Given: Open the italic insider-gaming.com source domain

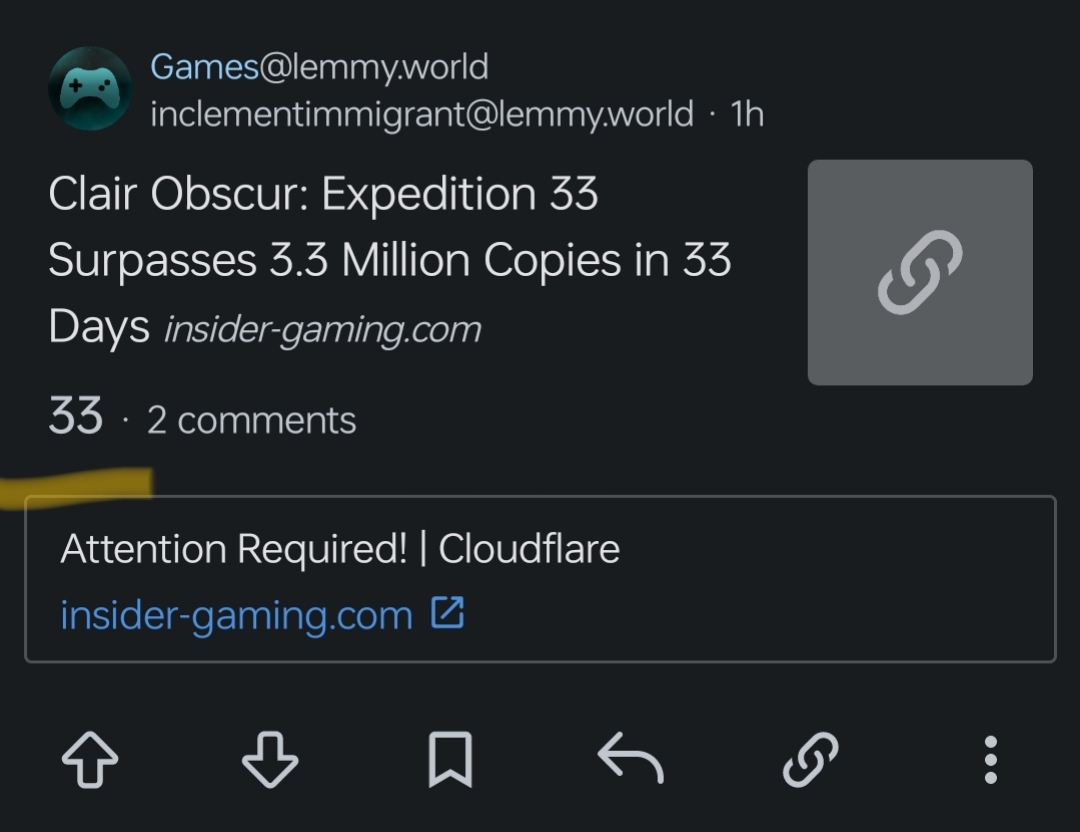Looking at the screenshot, I should (322, 329).
